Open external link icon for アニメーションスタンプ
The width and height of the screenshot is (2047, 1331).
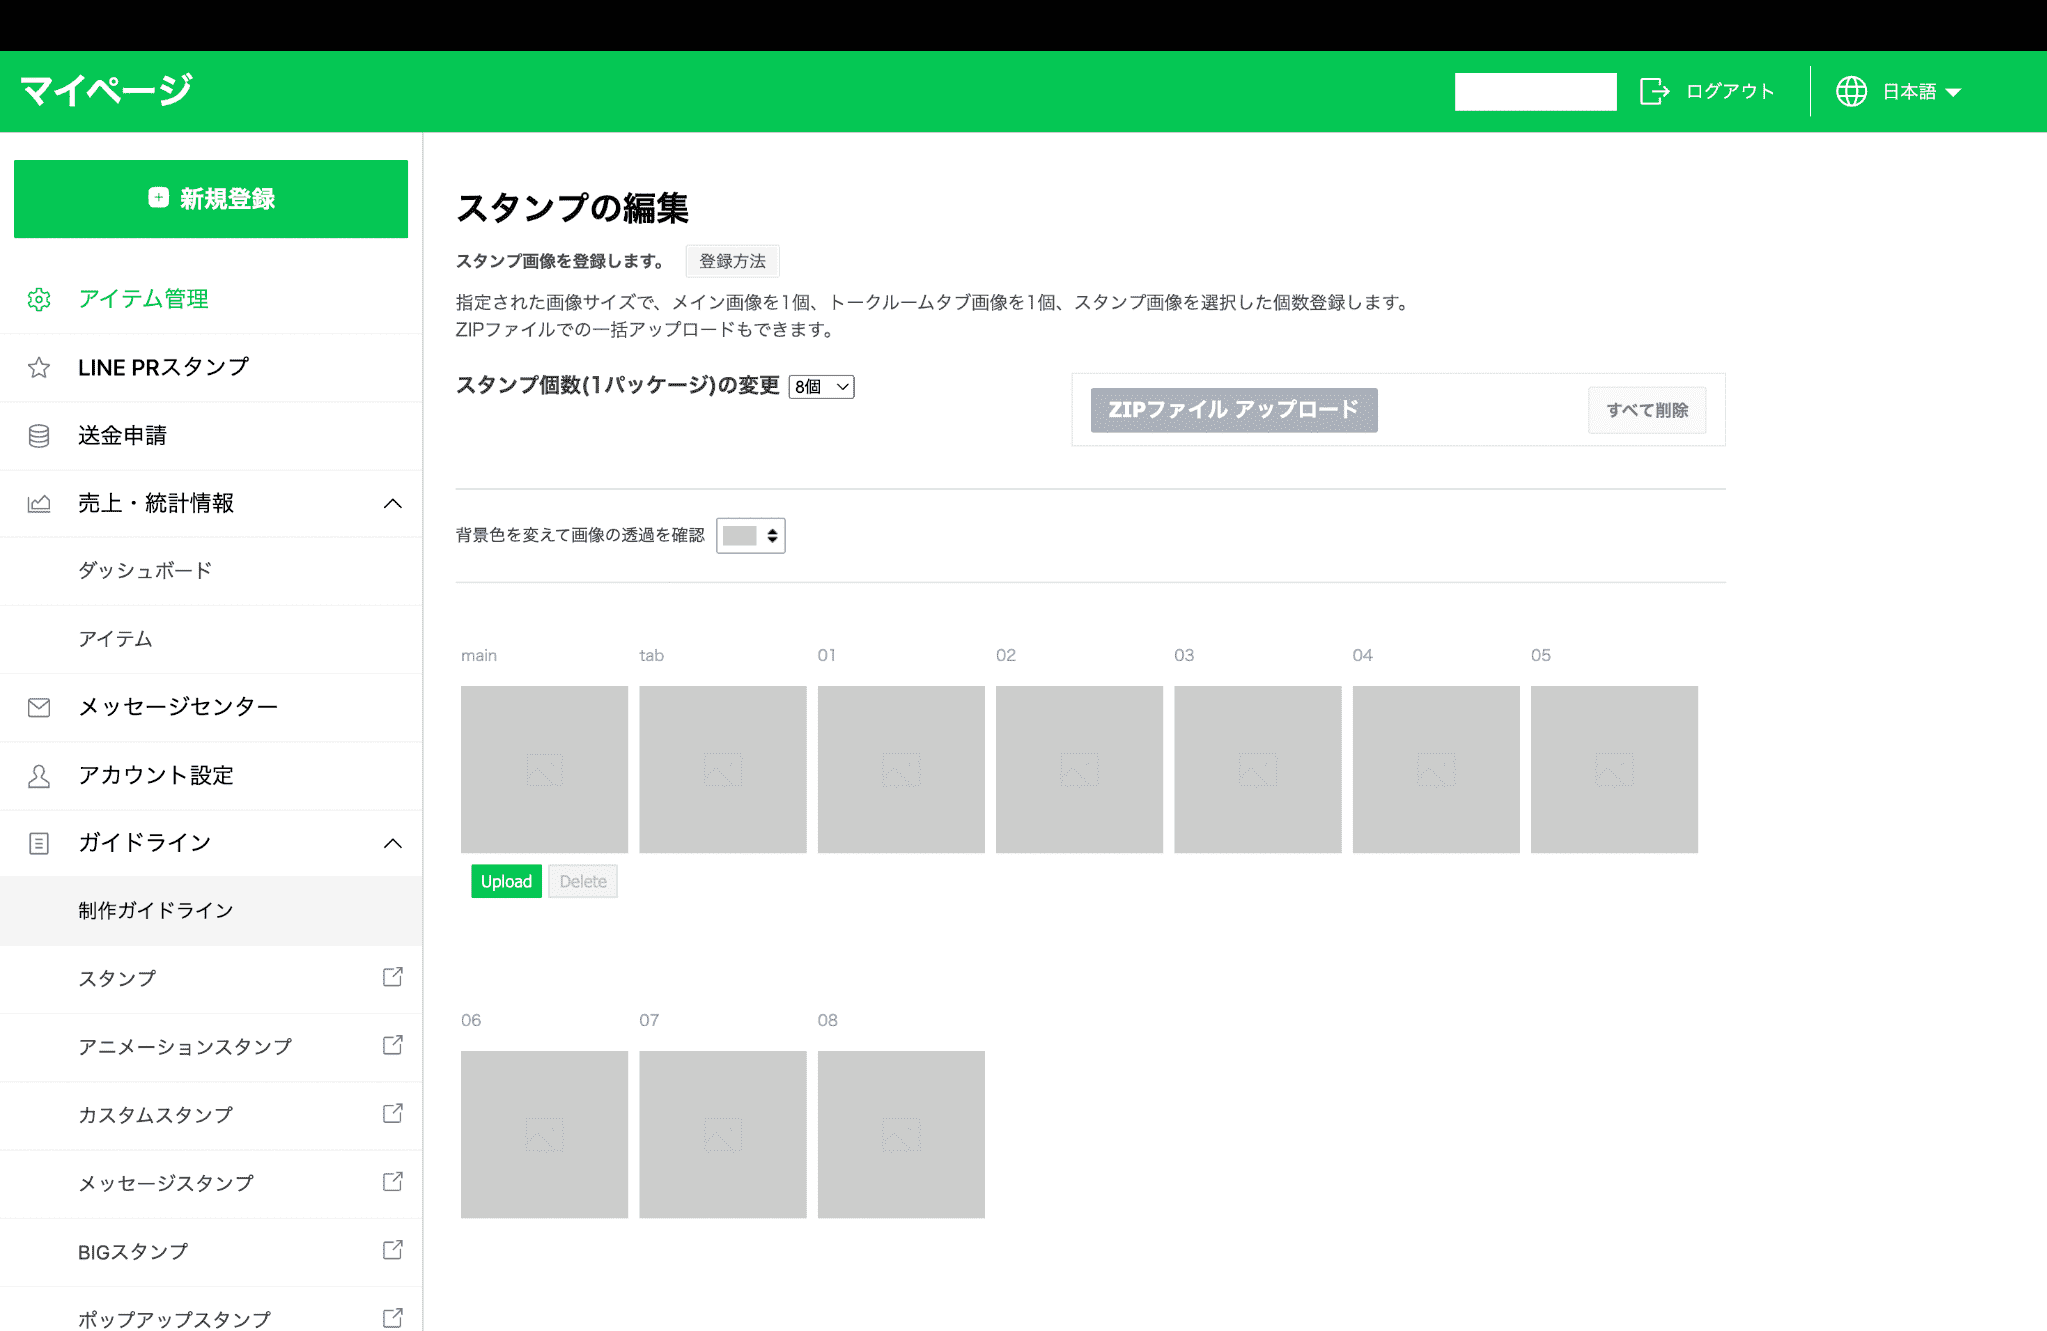[x=393, y=1045]
